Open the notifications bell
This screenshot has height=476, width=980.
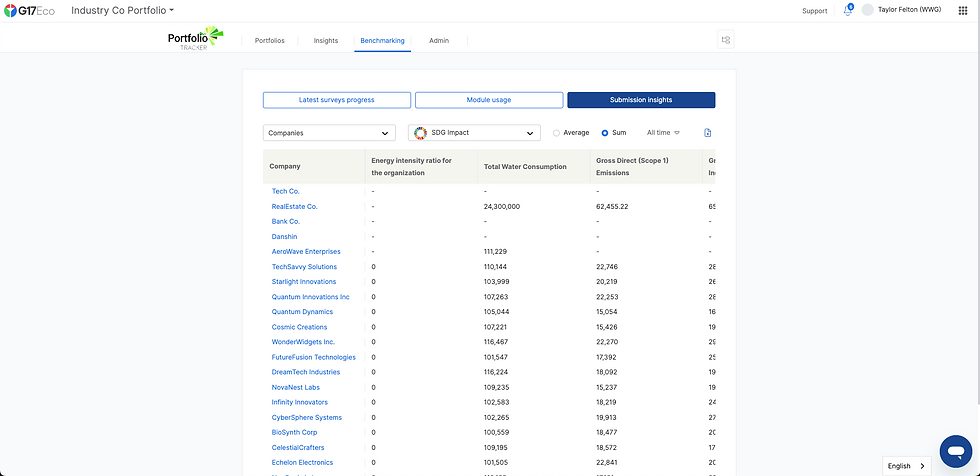848,10
